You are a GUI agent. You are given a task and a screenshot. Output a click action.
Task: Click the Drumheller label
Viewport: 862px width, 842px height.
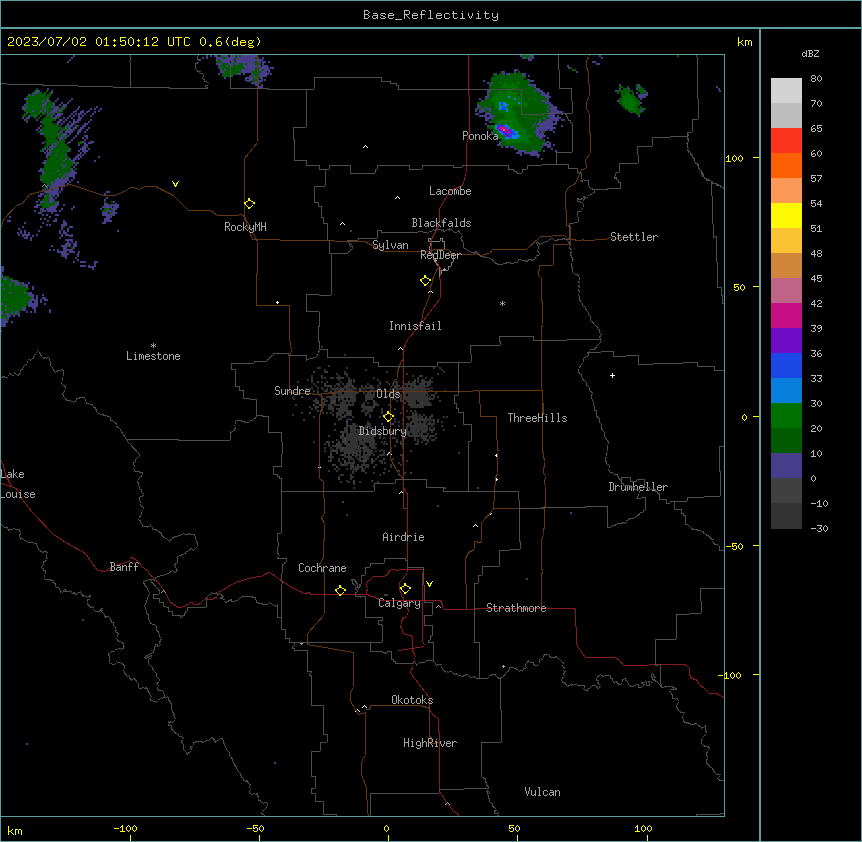tap(638, 487)
